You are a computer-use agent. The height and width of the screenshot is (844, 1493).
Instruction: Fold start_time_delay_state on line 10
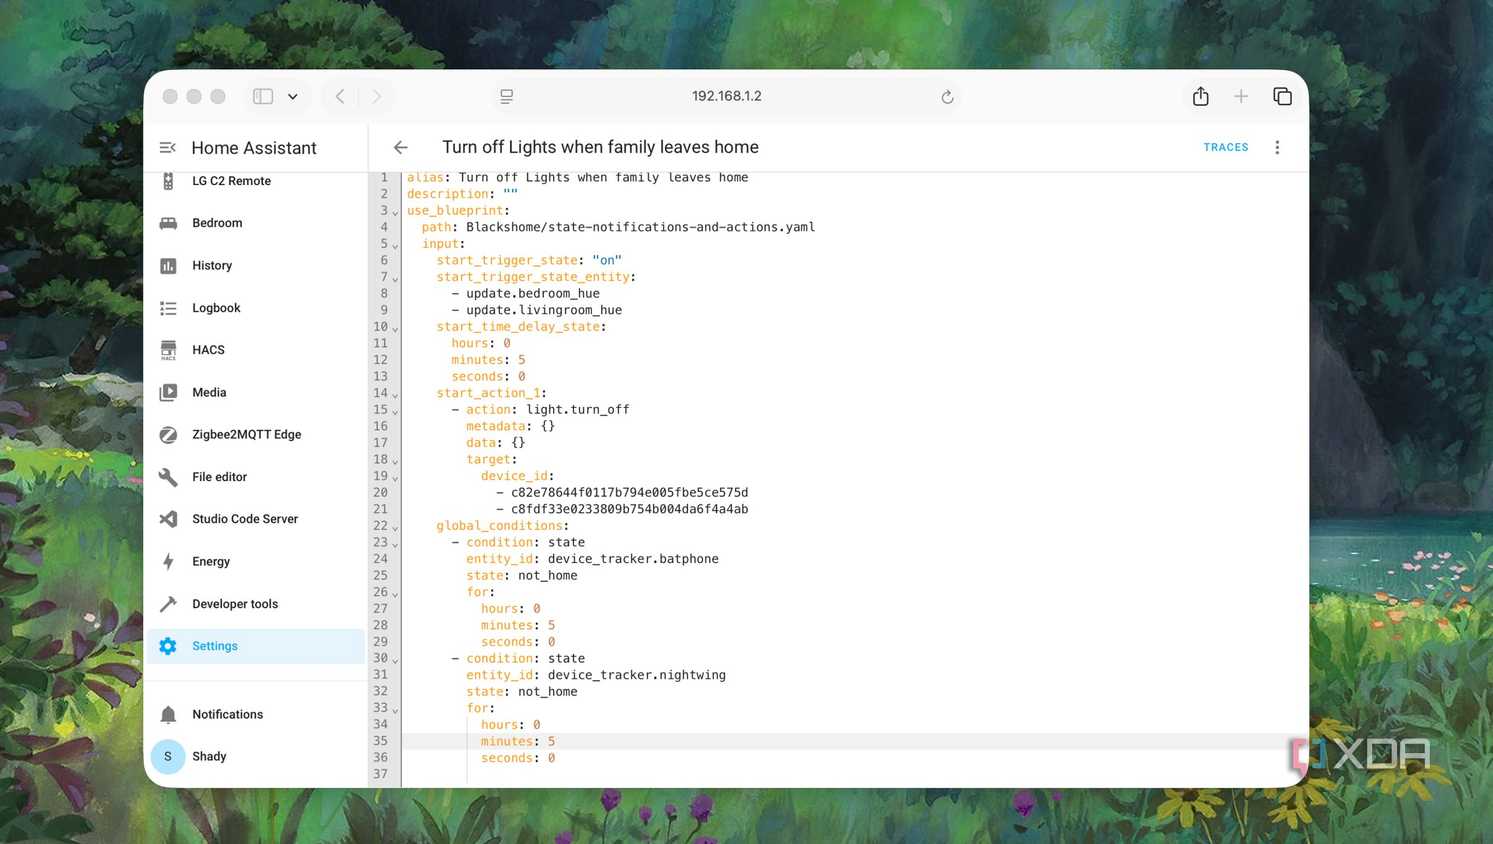pos(395,328)
